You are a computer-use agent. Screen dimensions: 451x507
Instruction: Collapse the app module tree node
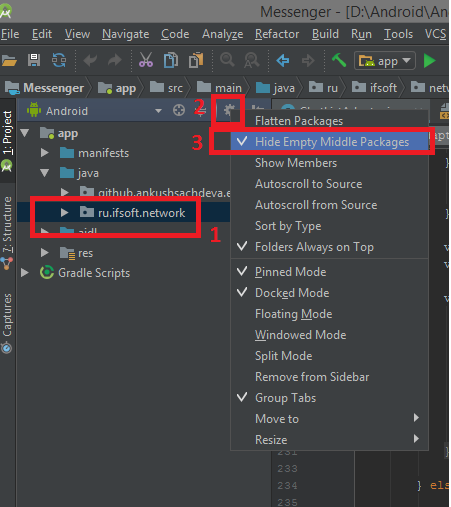25,133
